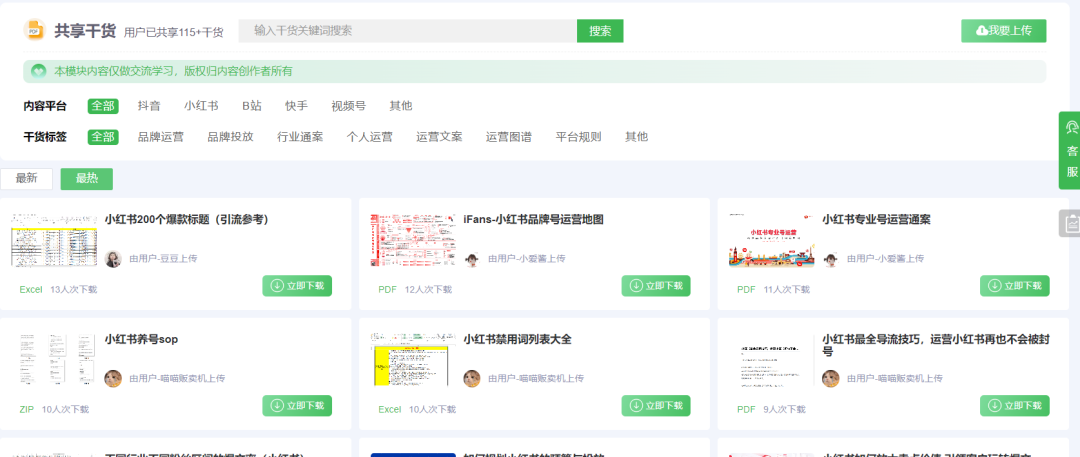Open thumbnail of 小红书养号sop
Screen dimensions: 1080x457
pyautogui.click(x=54, y=360)
